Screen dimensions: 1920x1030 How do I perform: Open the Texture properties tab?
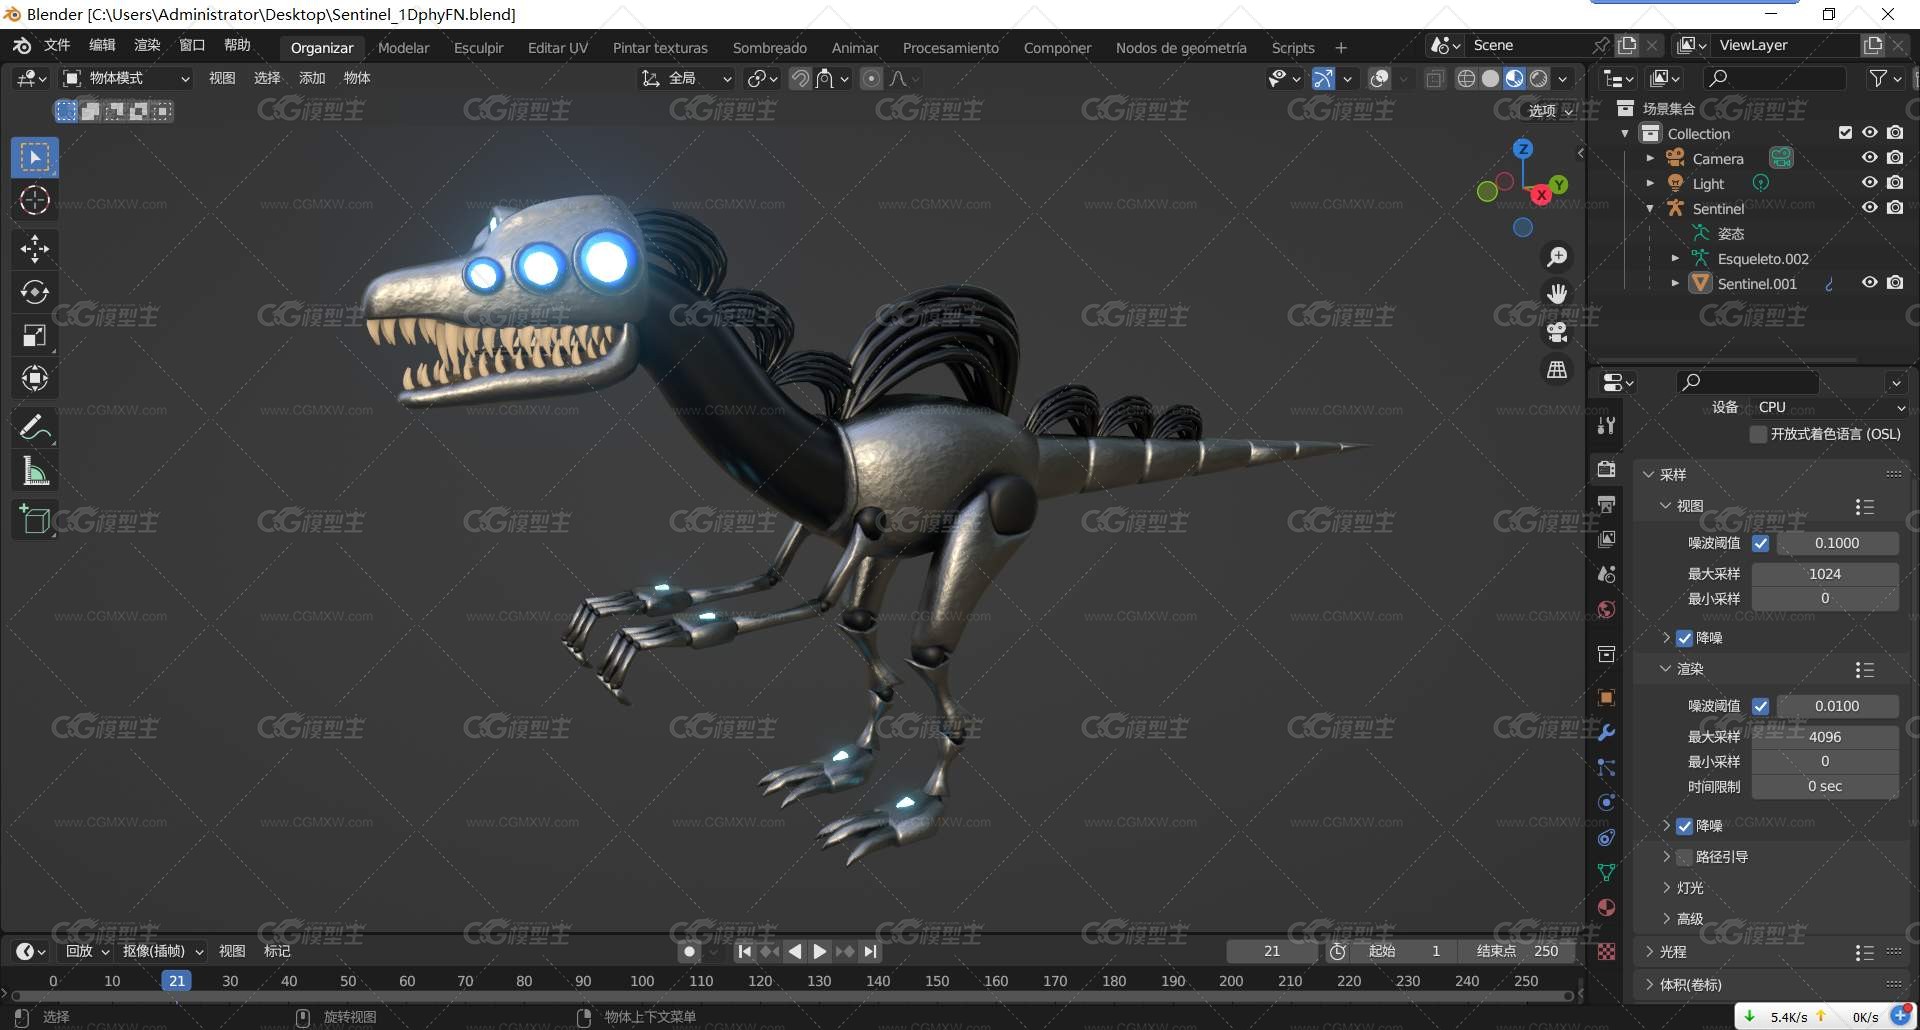[1607, 951]
